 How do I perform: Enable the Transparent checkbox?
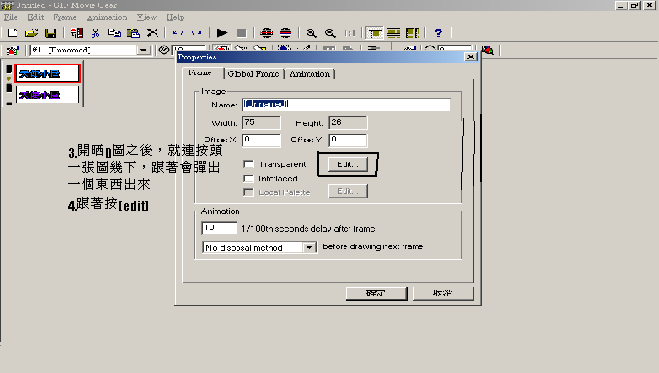tap(249, 164)
